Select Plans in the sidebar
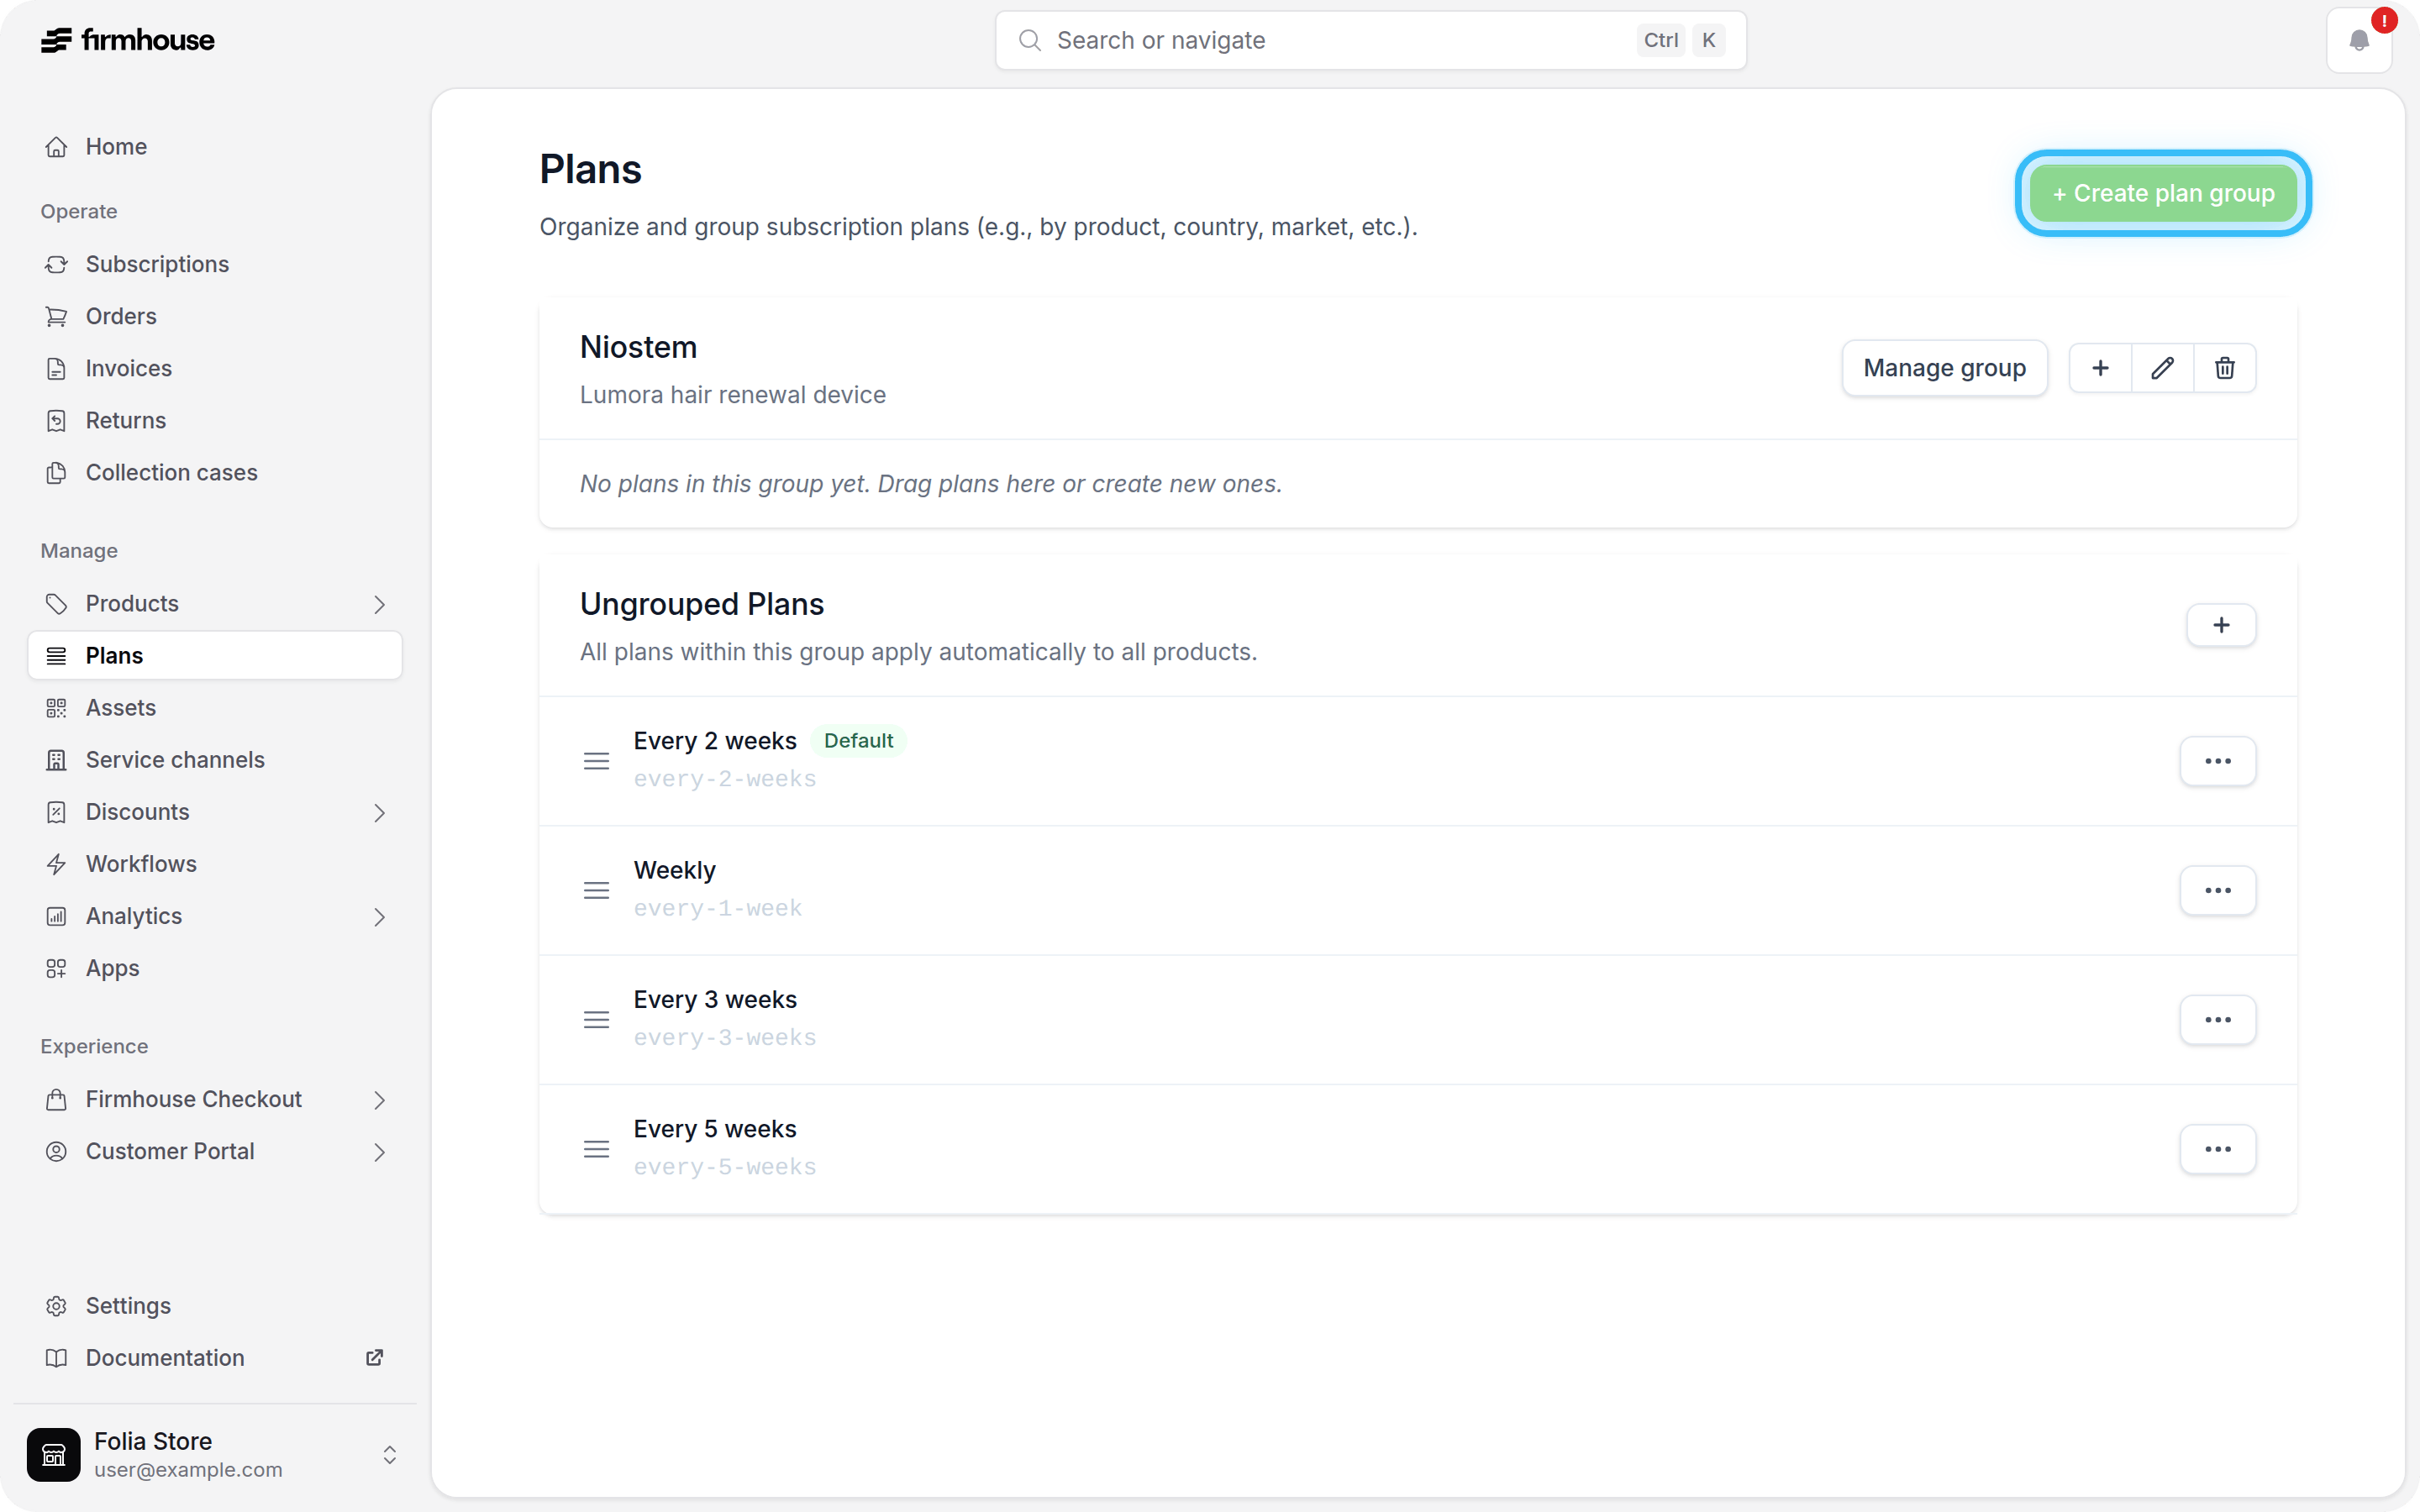 215,655
